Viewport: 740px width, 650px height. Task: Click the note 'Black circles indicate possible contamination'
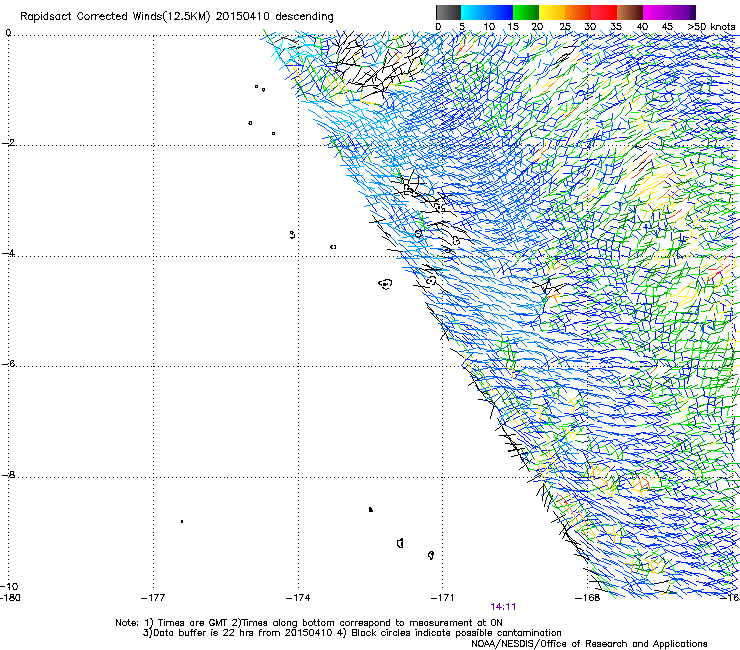456,633
